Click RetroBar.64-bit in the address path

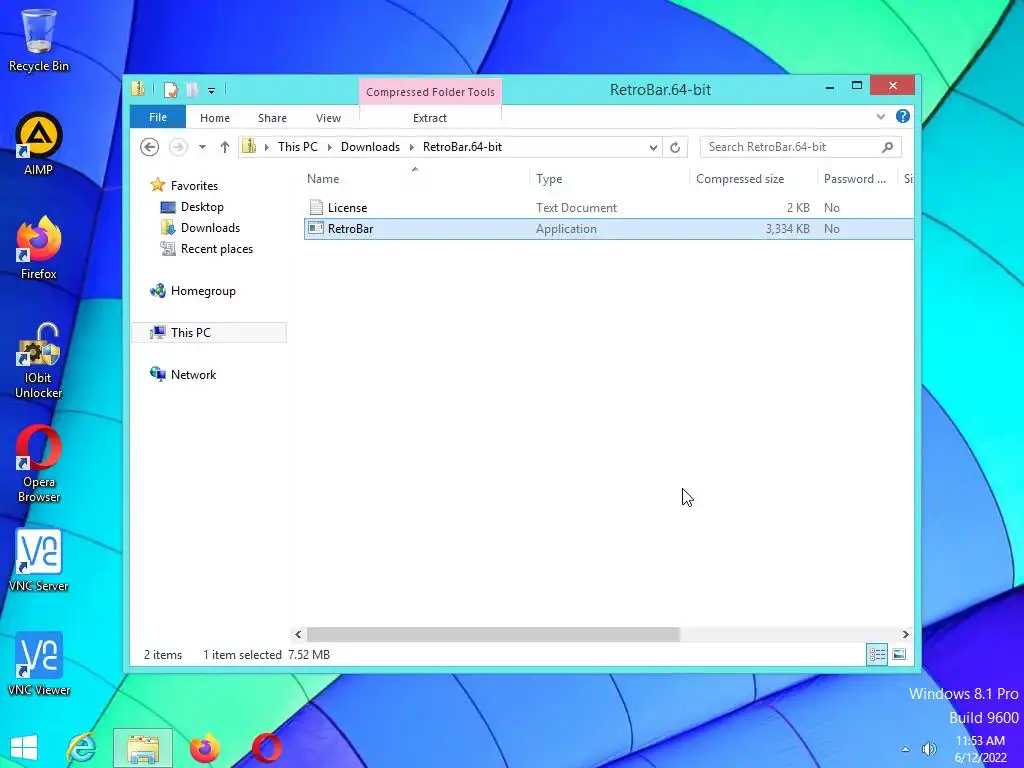(462, 147)
